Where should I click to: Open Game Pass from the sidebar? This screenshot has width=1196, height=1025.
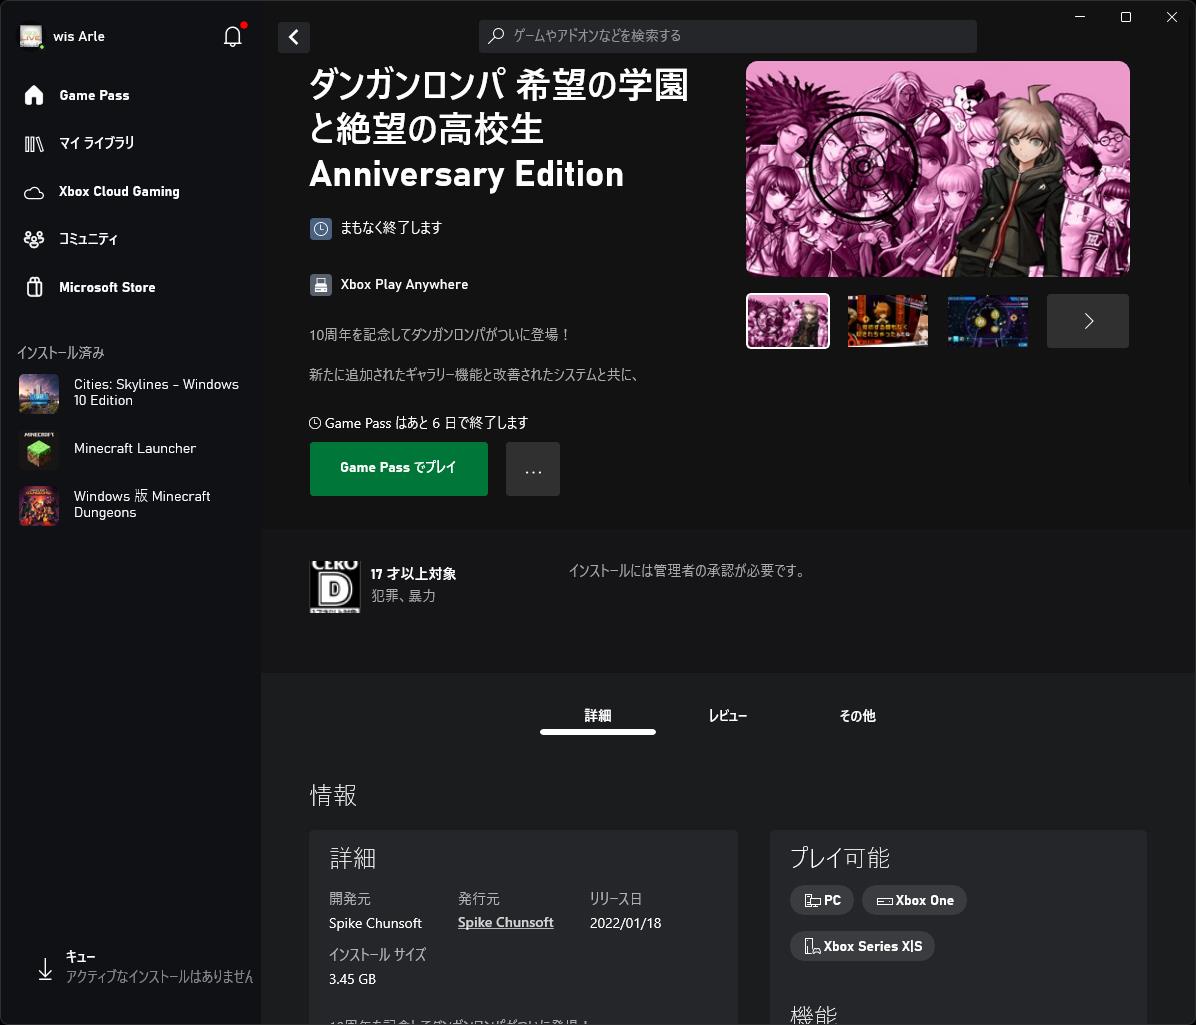[x=94, y=95]
